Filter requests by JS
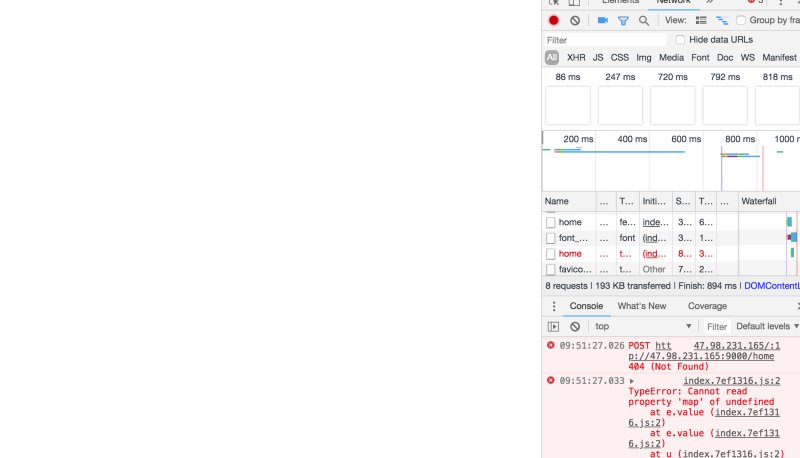Image resolution: width=800 pixels, height=458 pixels. click(598, 58)
